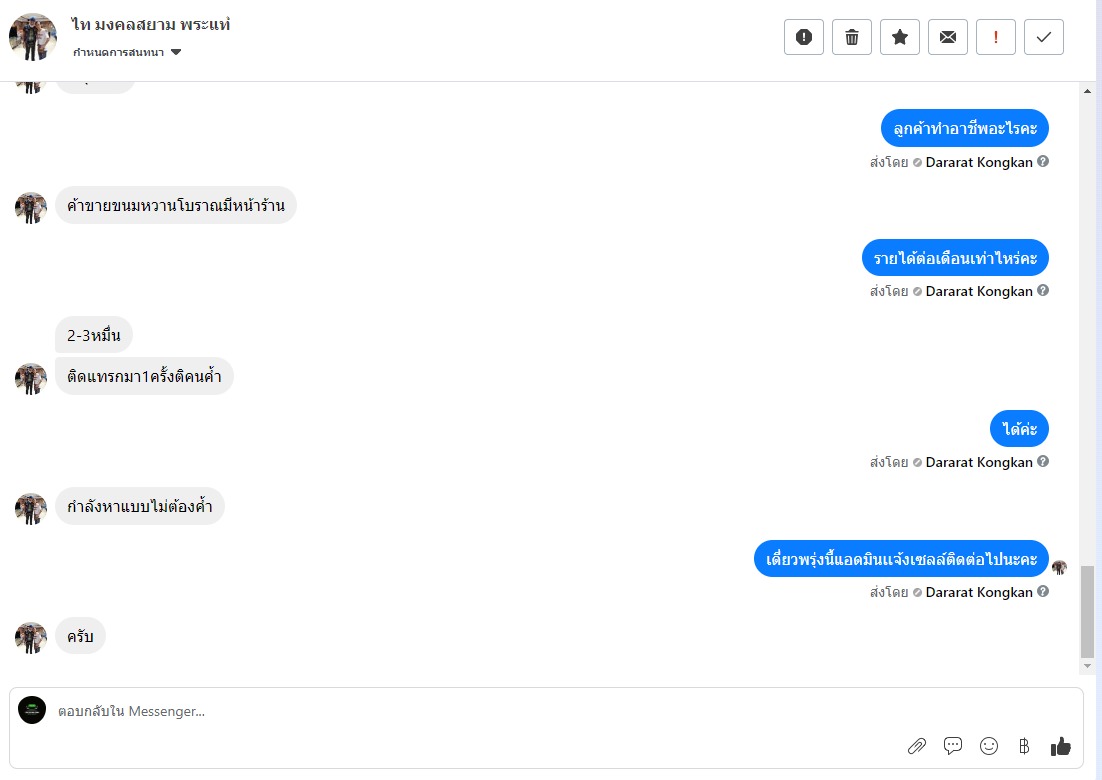Click the chat scrollbar thumb
This screenshot has width=1102, height=780.
point(1089,610)
